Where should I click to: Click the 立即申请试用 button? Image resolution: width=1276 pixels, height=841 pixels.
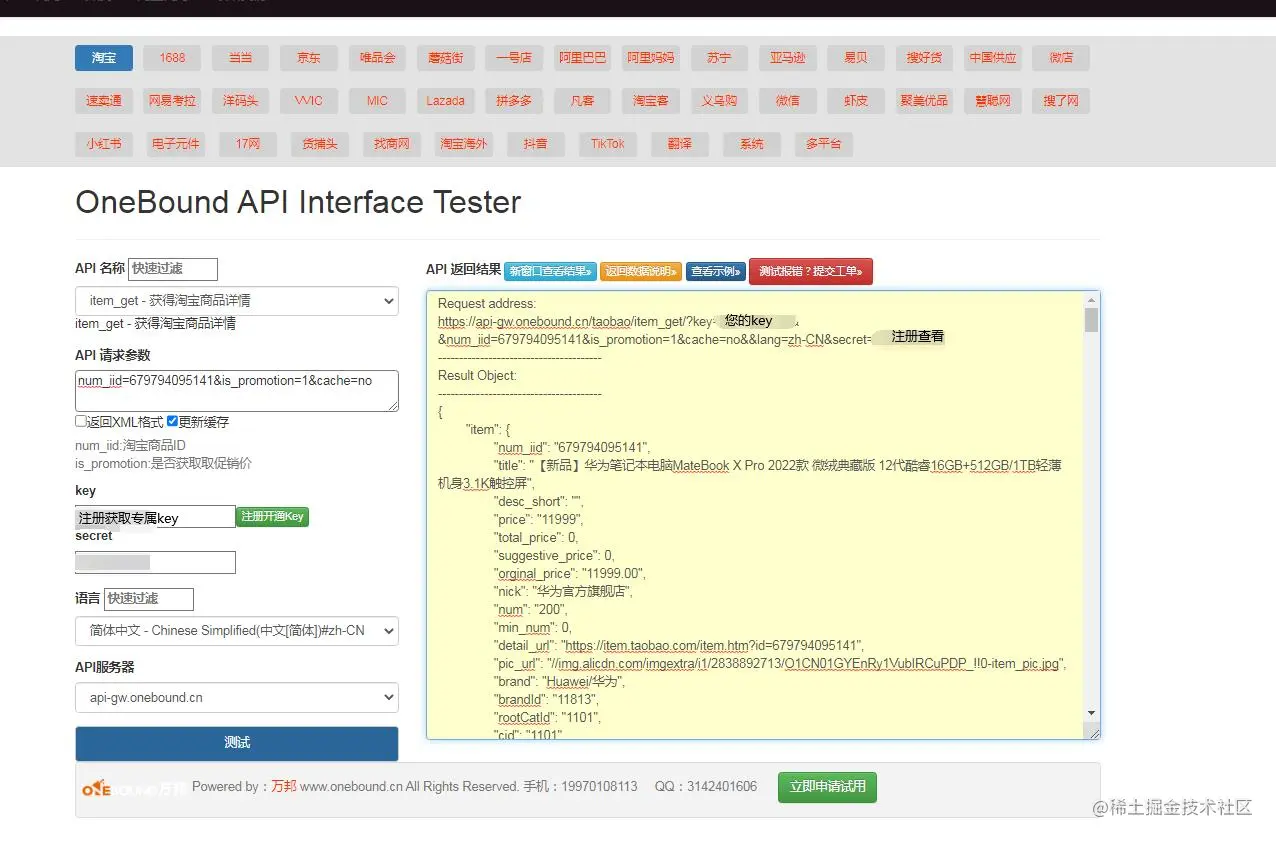pyautogui.click(x=828, y=787)
